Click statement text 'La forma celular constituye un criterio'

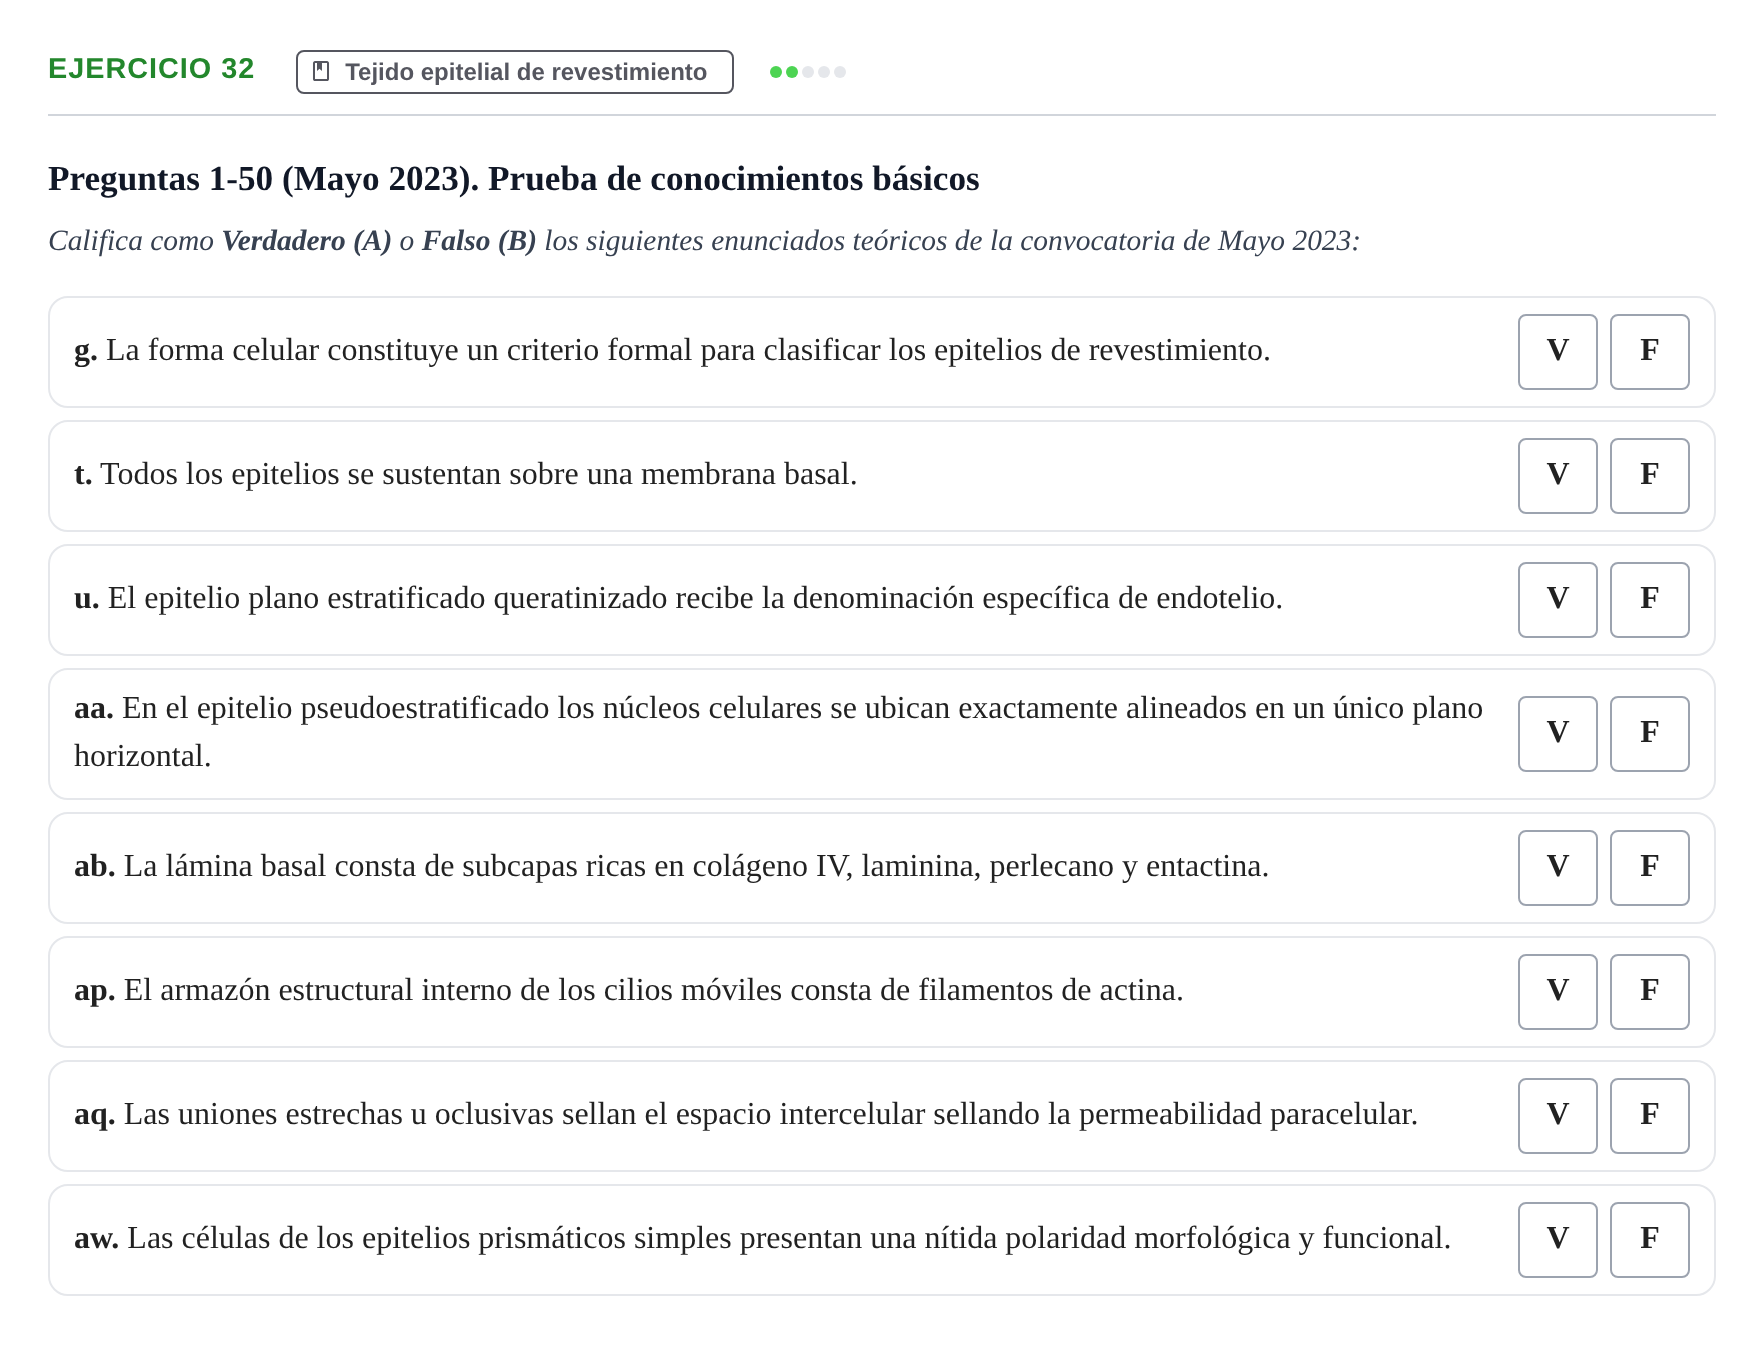click(x=672, y=351)
